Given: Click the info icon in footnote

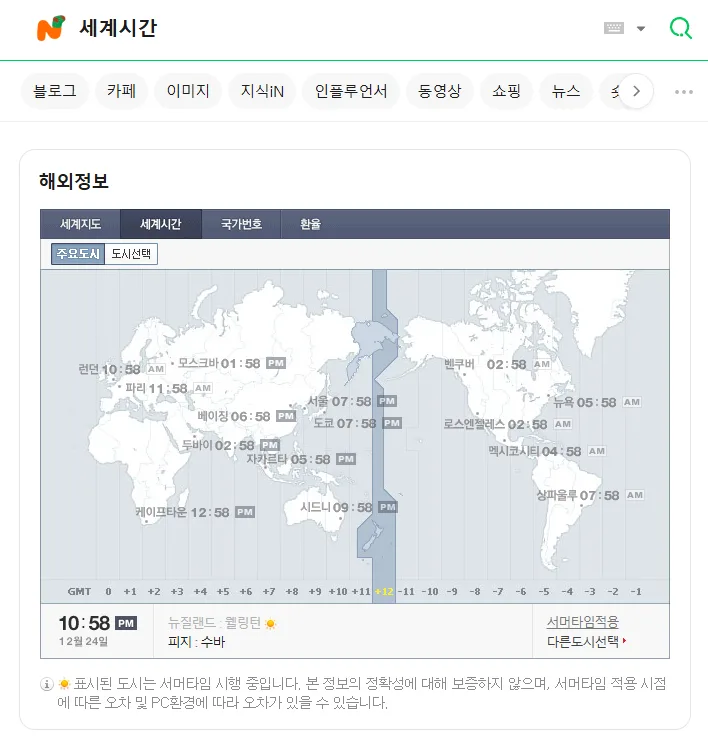Looking at the screenshot, I should click(x=46, y=684).
